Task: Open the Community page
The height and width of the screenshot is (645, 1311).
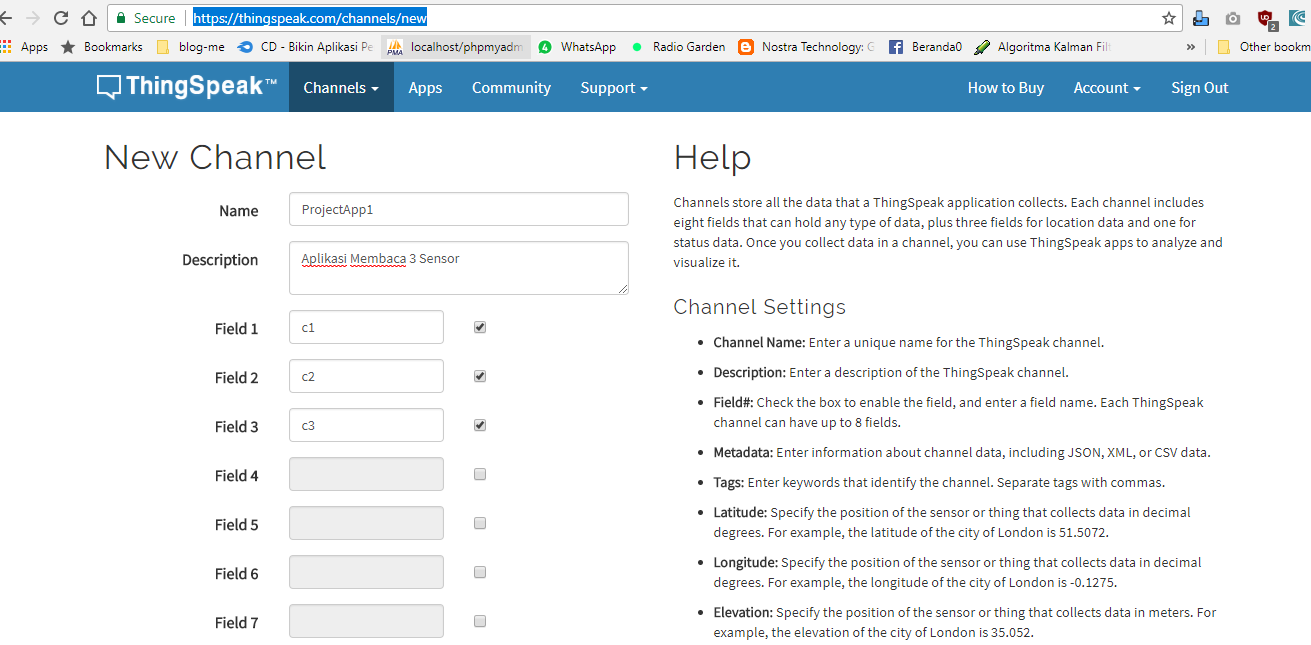Action: 511,87
